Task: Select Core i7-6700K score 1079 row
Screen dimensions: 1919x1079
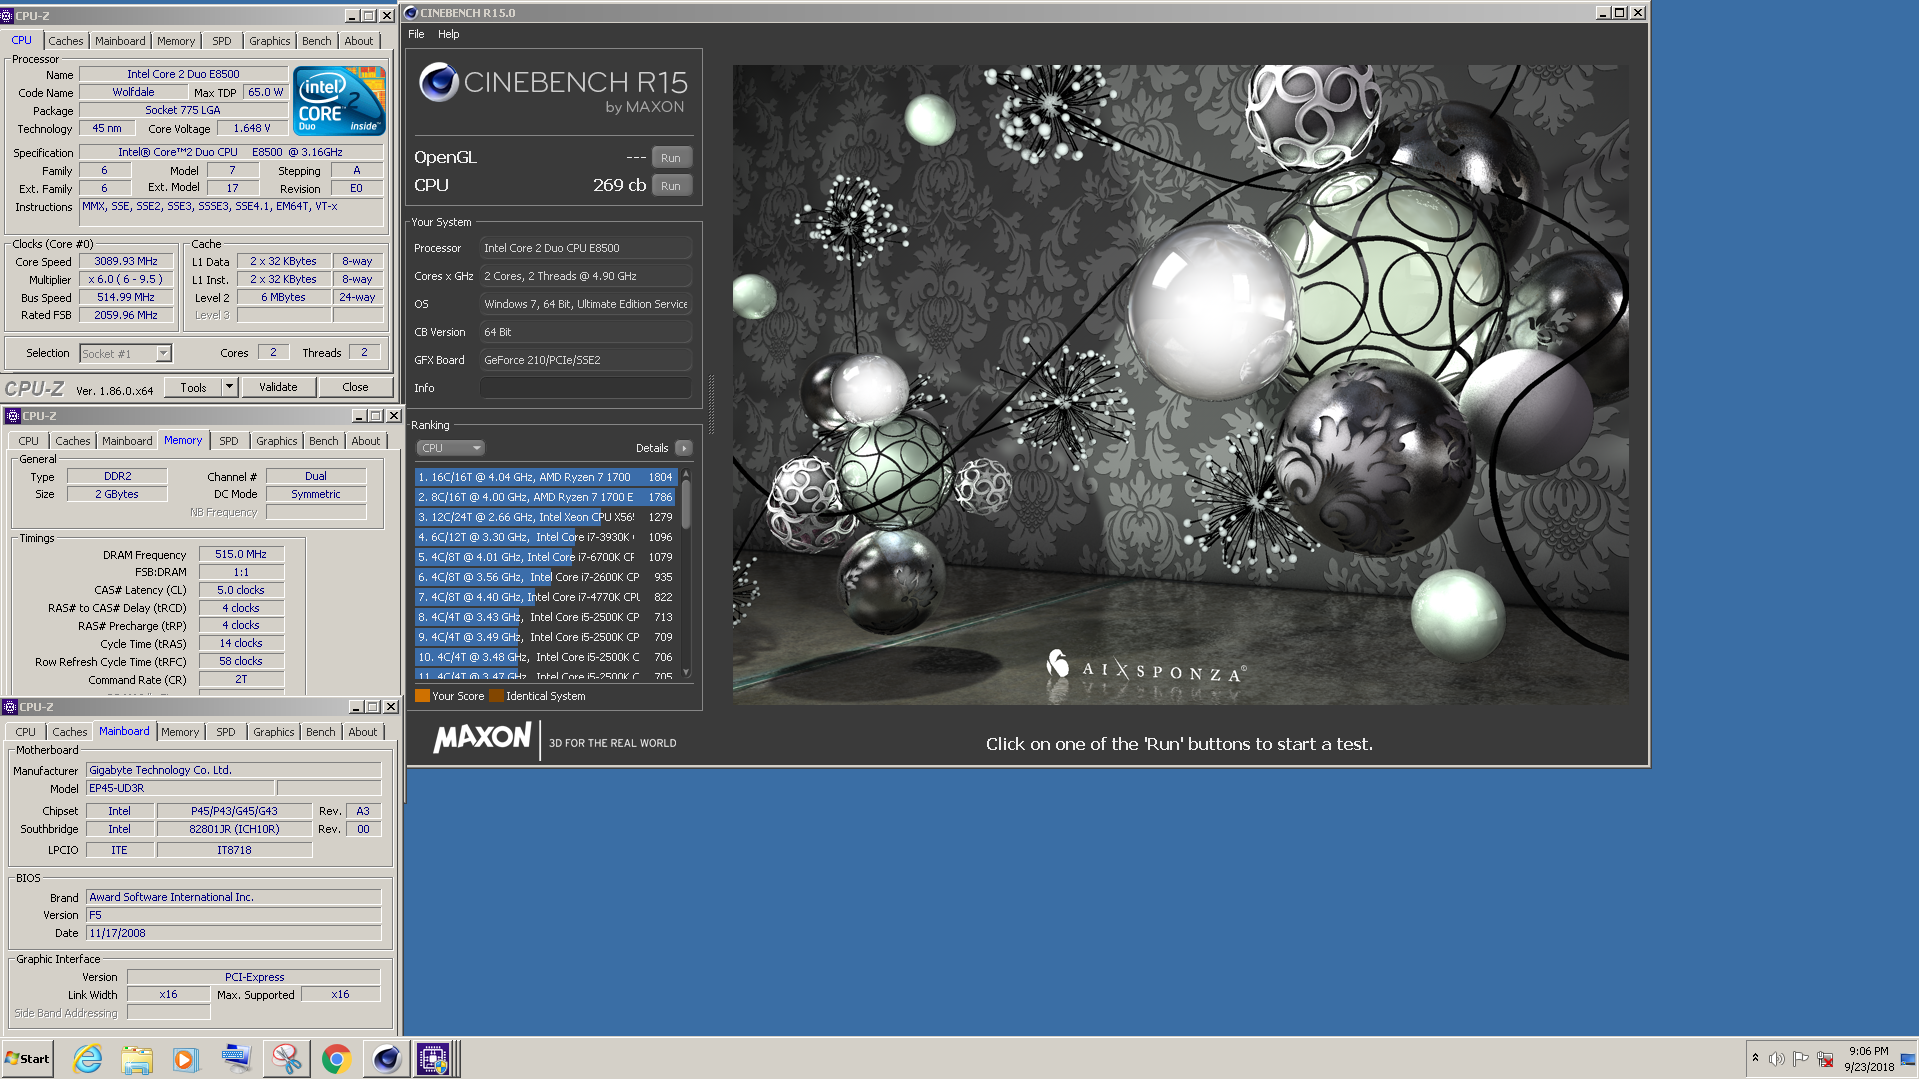Action: pyautogui.click(x=545, y=557)
